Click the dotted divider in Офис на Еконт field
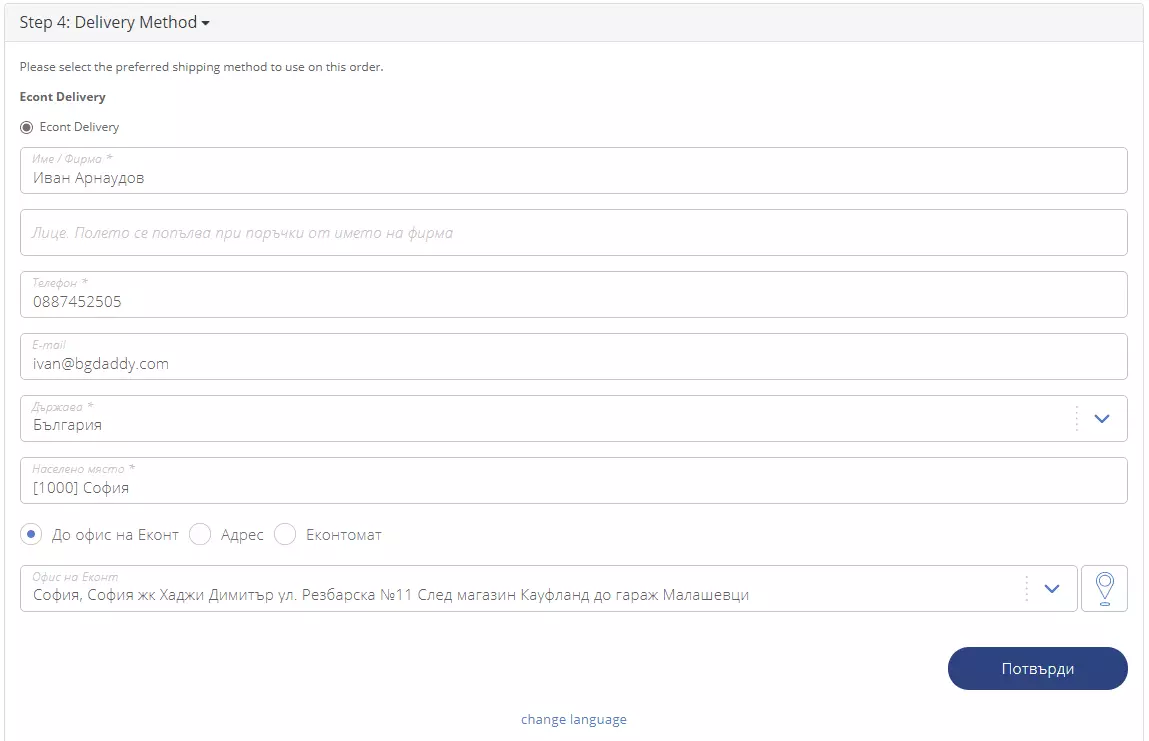 pyautogui.click(x=1026, y=589)
